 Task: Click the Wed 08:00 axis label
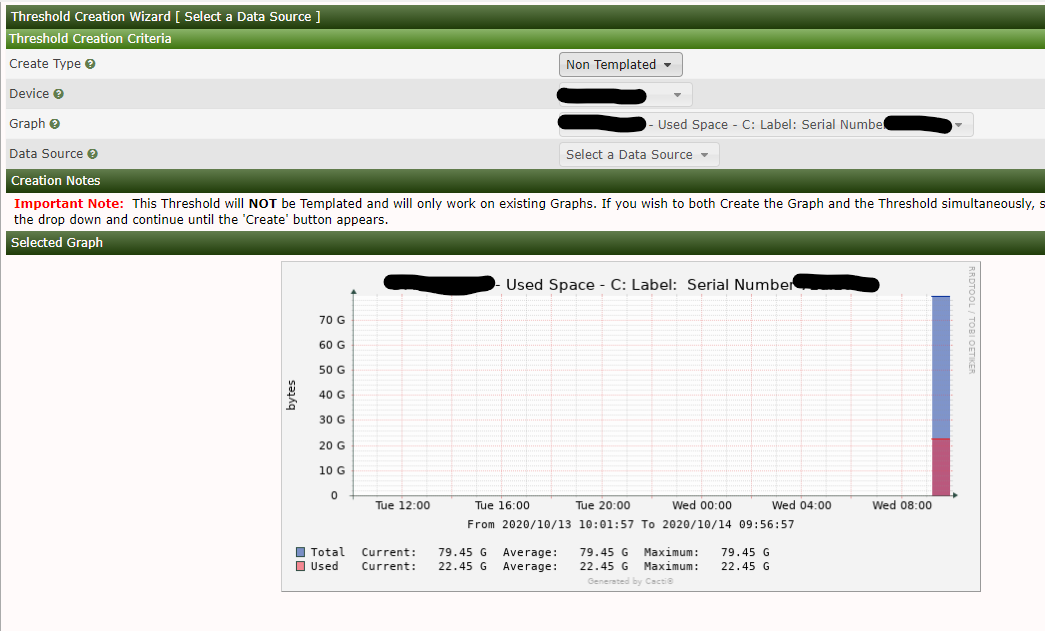click(902, 506)
